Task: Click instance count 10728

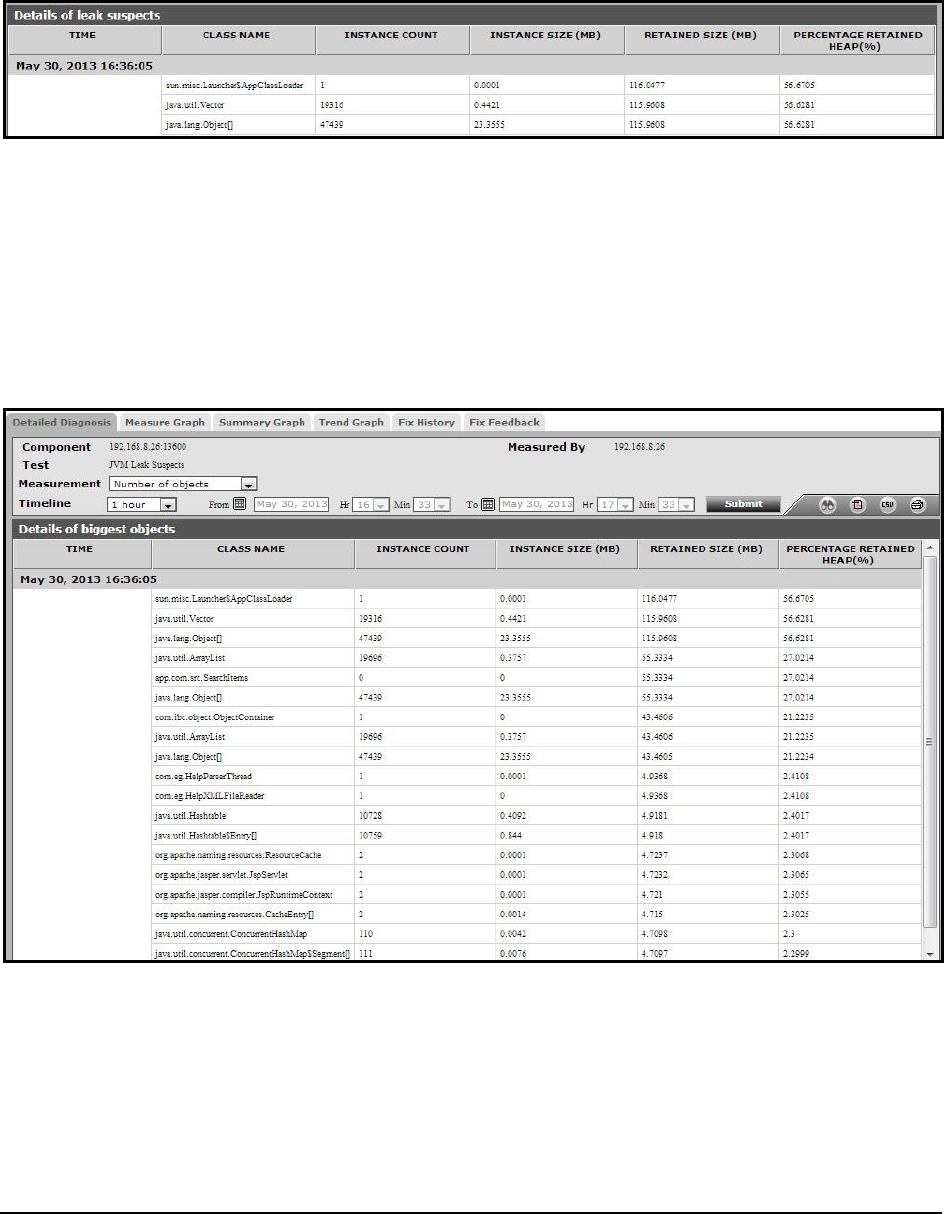Action: point(371,816)
